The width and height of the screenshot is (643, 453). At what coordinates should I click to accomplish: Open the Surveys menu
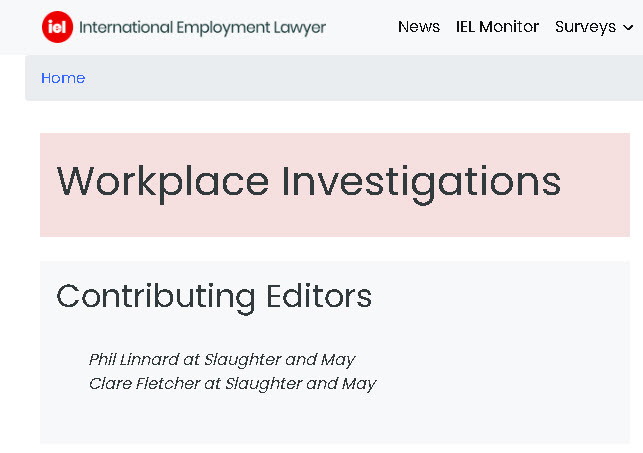click(x=585, y=27)
